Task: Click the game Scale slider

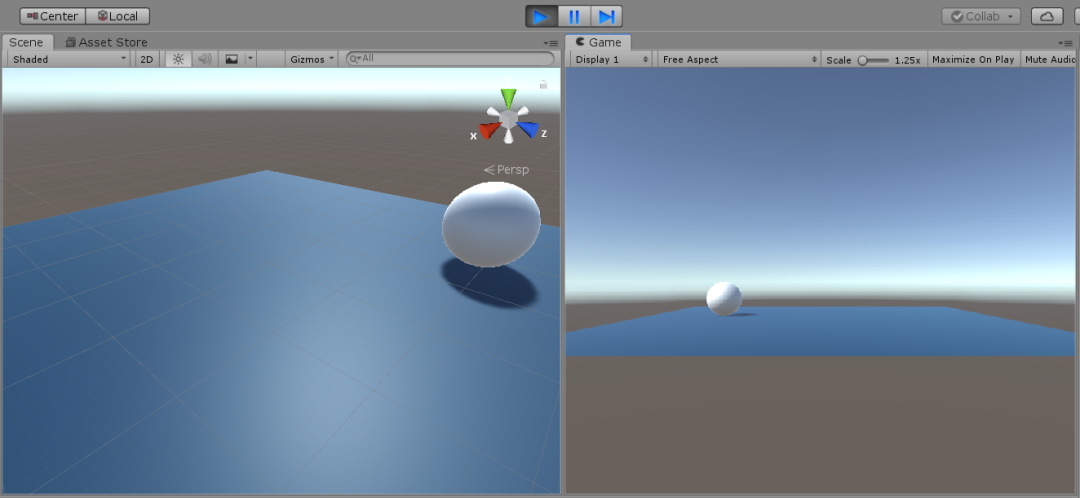Action: [x=873, y=60]
